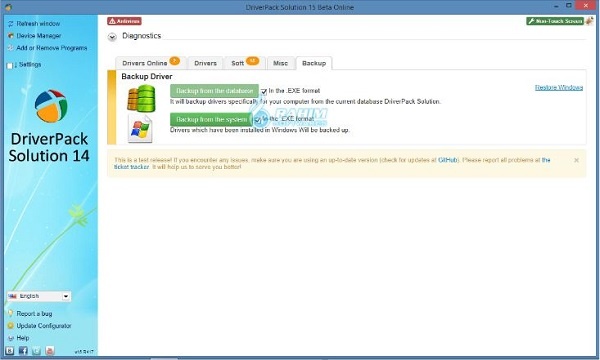Toggle .EXE format for system backup
Image resolution: width=600 pixels, height=360 pixels.
258,120
